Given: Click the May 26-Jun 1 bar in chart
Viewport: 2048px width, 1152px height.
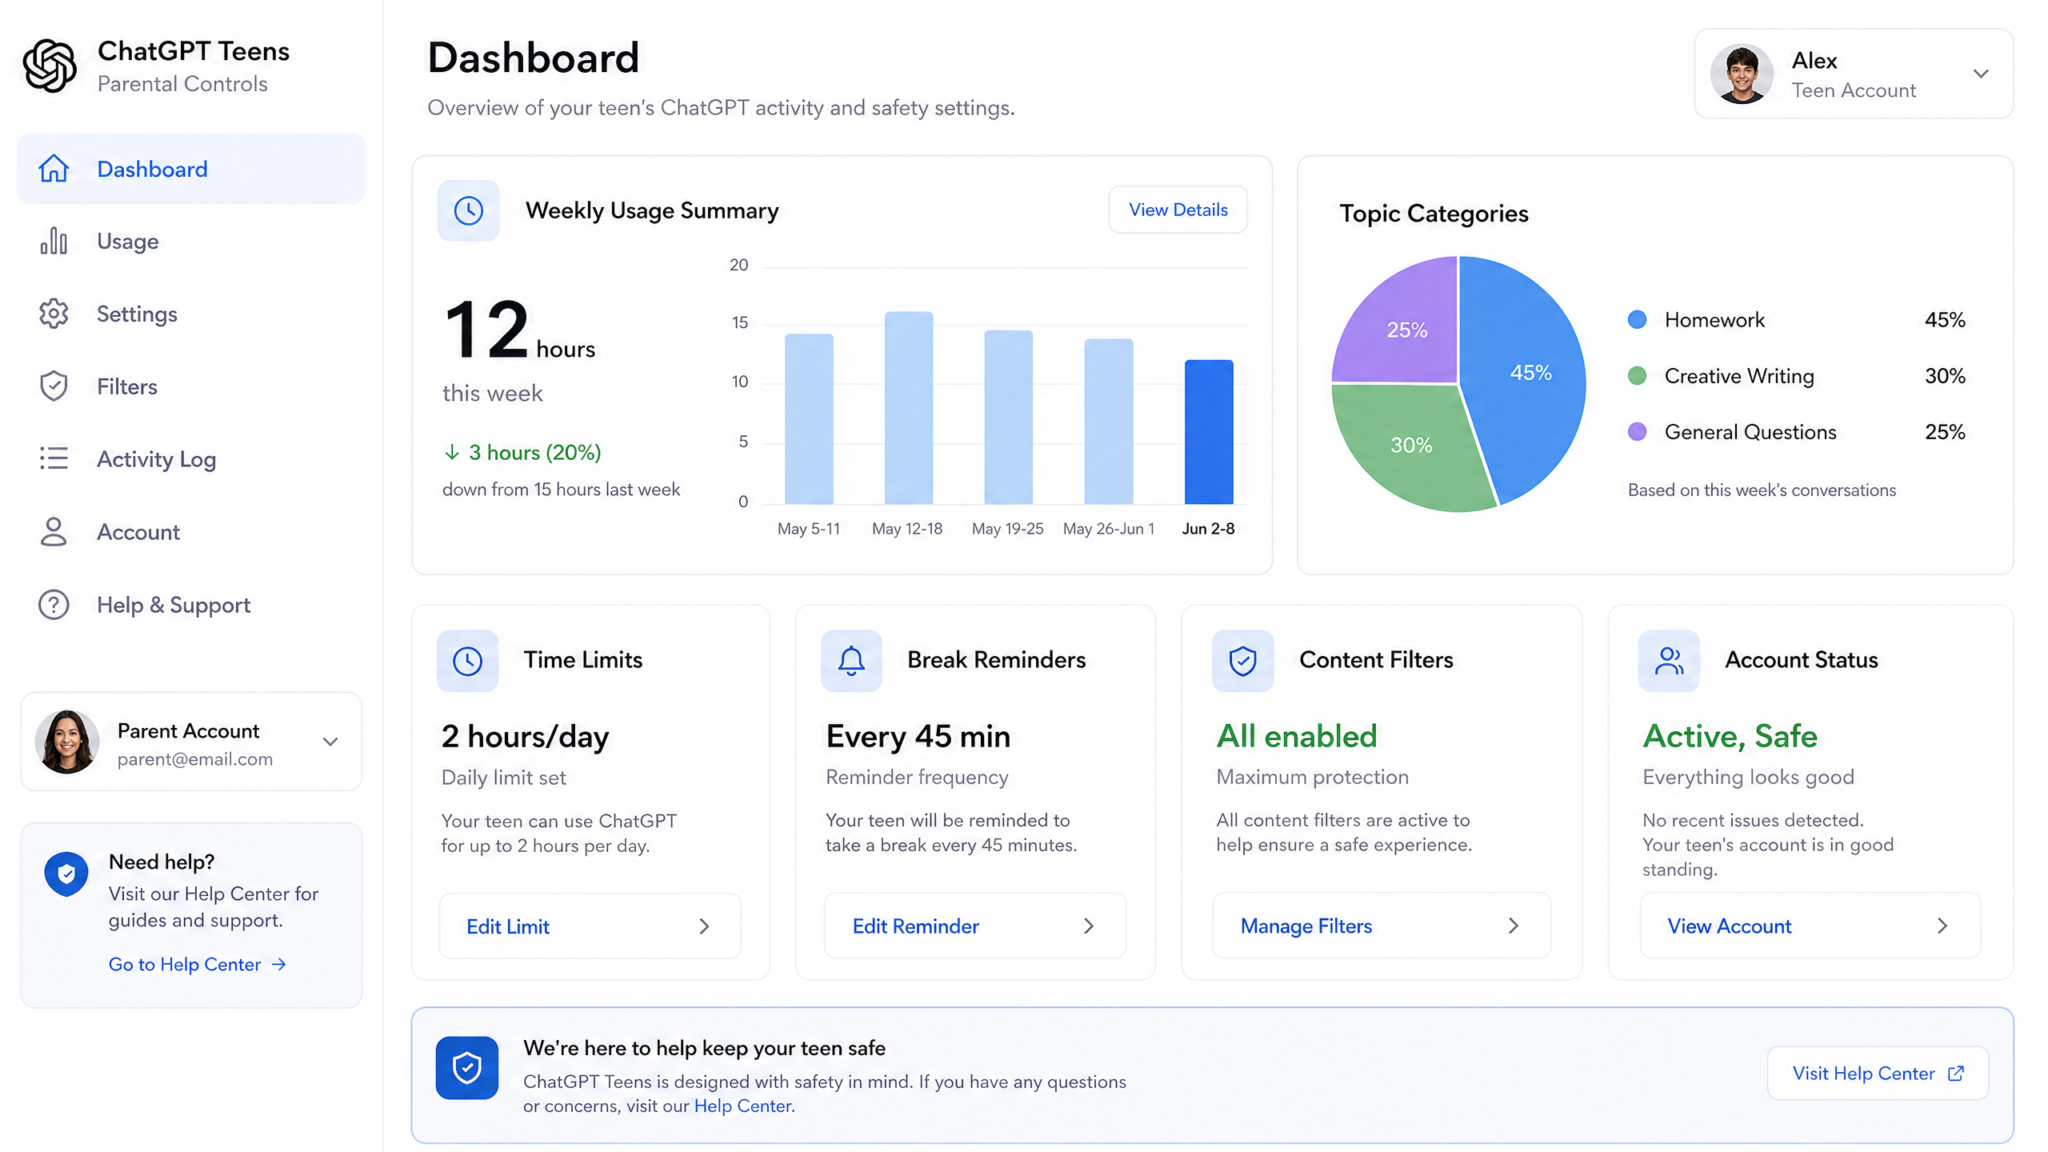Looking at the screenshot, I should point(1109,421).
